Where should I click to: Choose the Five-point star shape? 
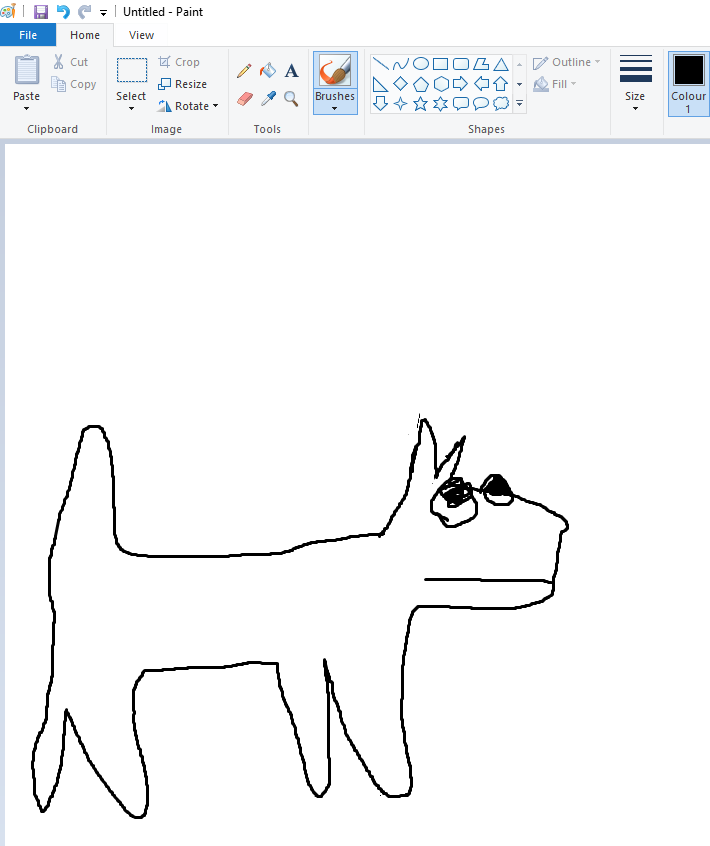pyautogui.click(x=421, y=104)
